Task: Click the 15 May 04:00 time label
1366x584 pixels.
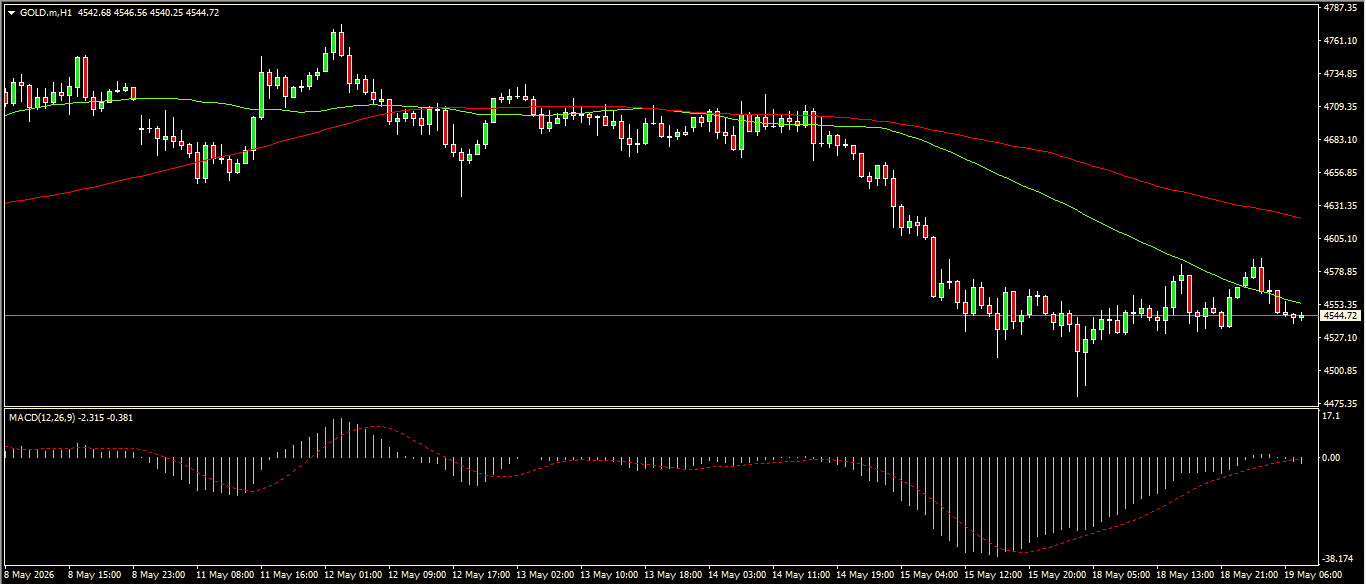Action: pos(929,576)
